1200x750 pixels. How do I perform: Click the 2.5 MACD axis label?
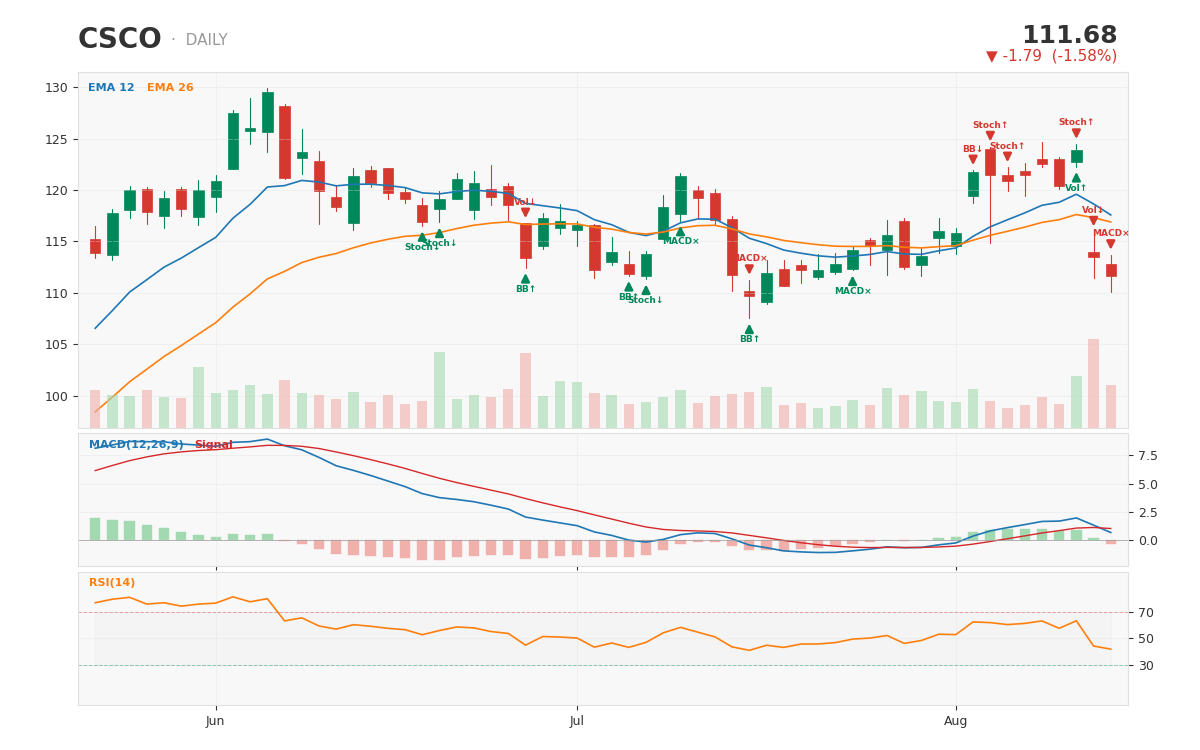pos(1147,512)
